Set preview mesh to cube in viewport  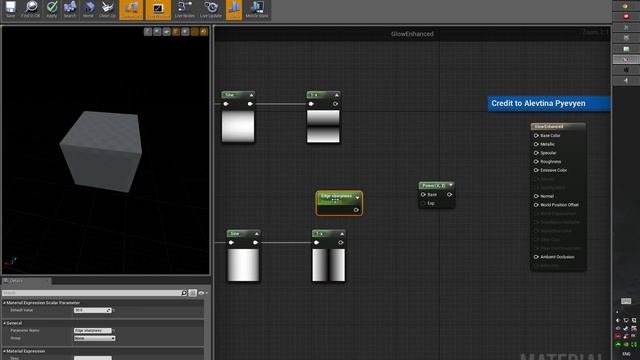coord(176,32)
